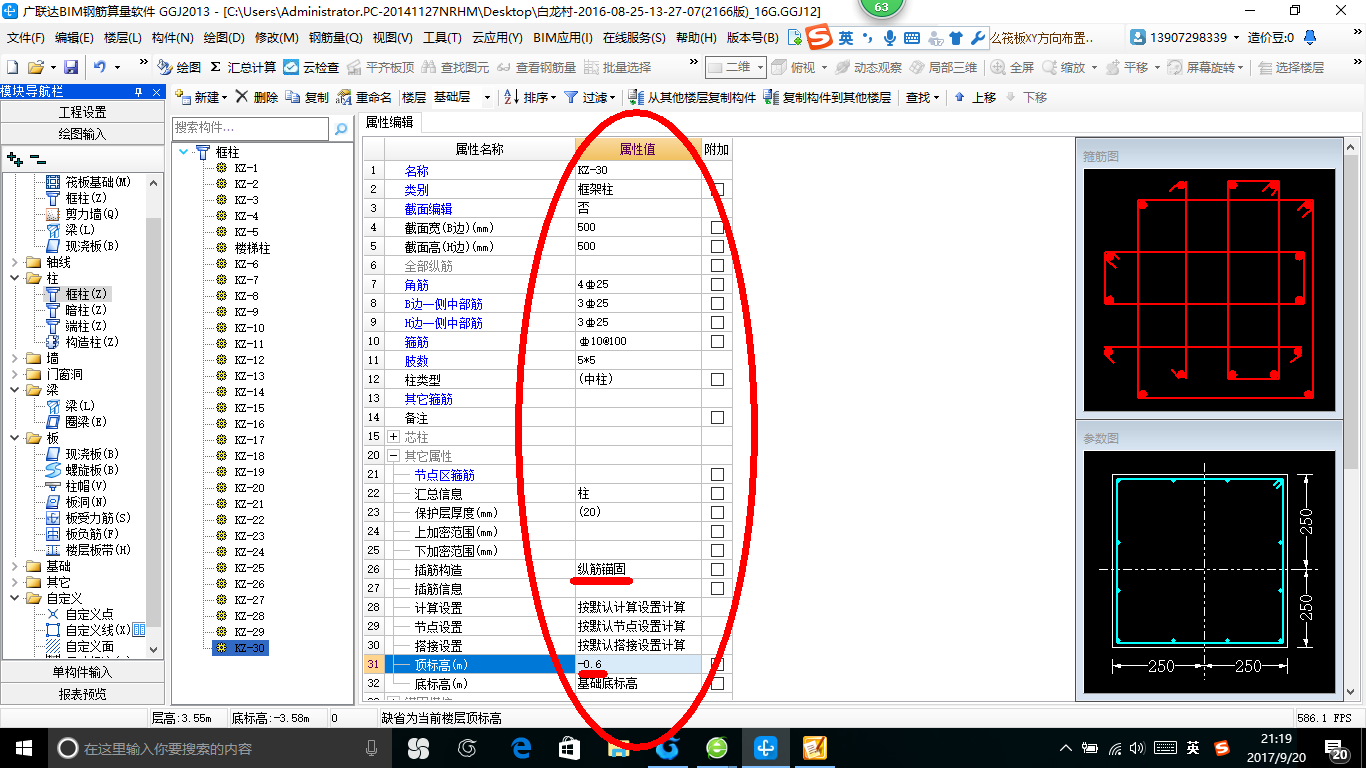
Task: Click 汇总计算 sum calculation button
Action: point(243,67)
